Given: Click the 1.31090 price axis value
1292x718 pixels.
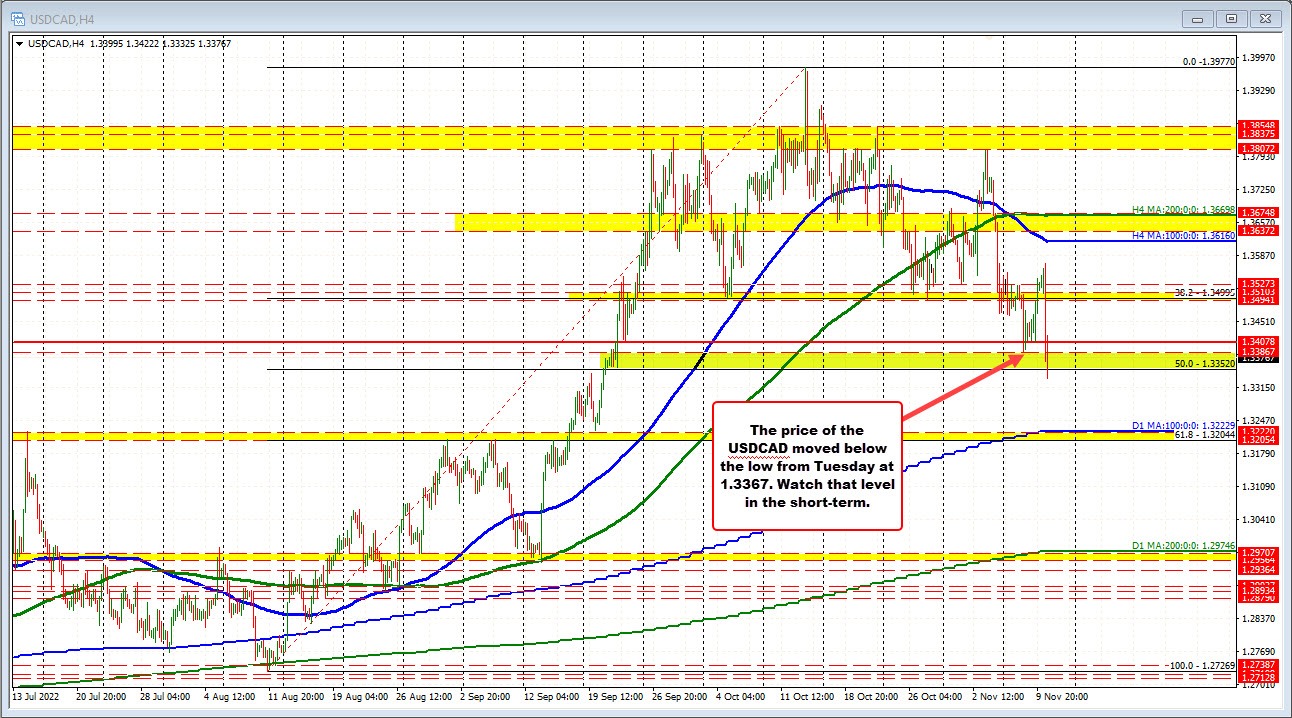Looking at the screenshot, I should click(x=1257, y=486).
